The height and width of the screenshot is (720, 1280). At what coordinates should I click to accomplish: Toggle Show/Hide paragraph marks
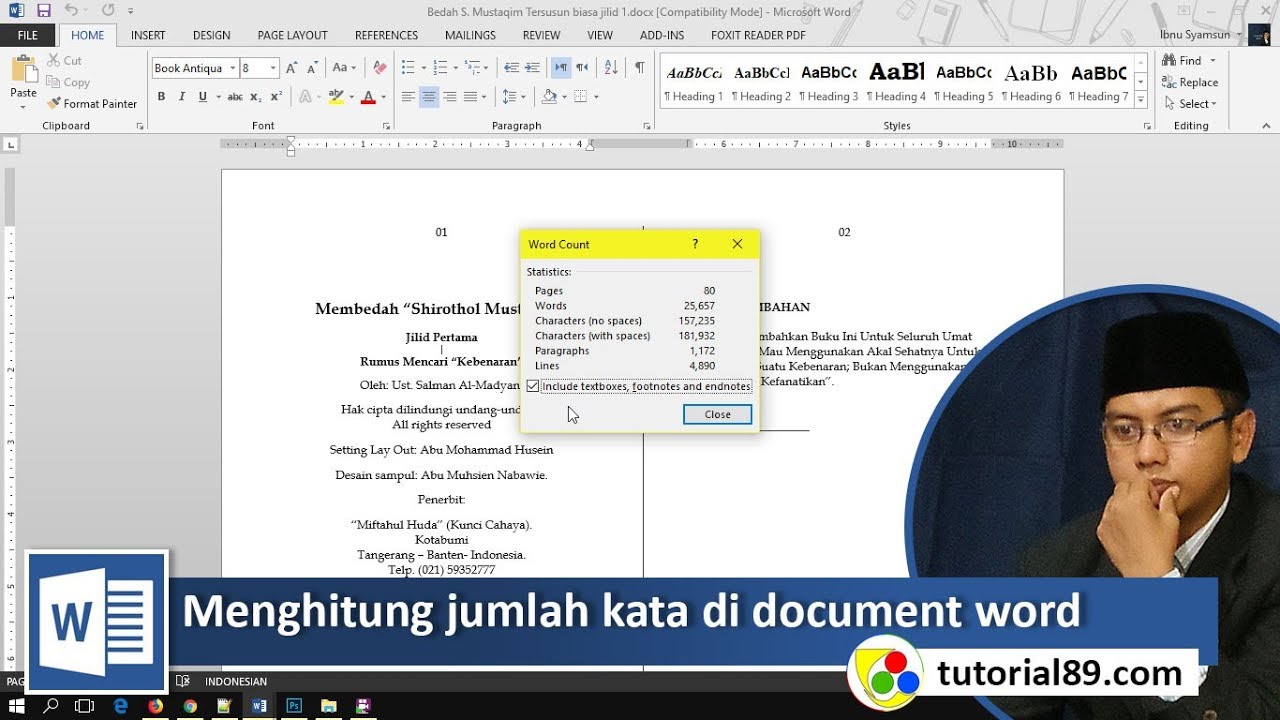click(x=639, y=68)
